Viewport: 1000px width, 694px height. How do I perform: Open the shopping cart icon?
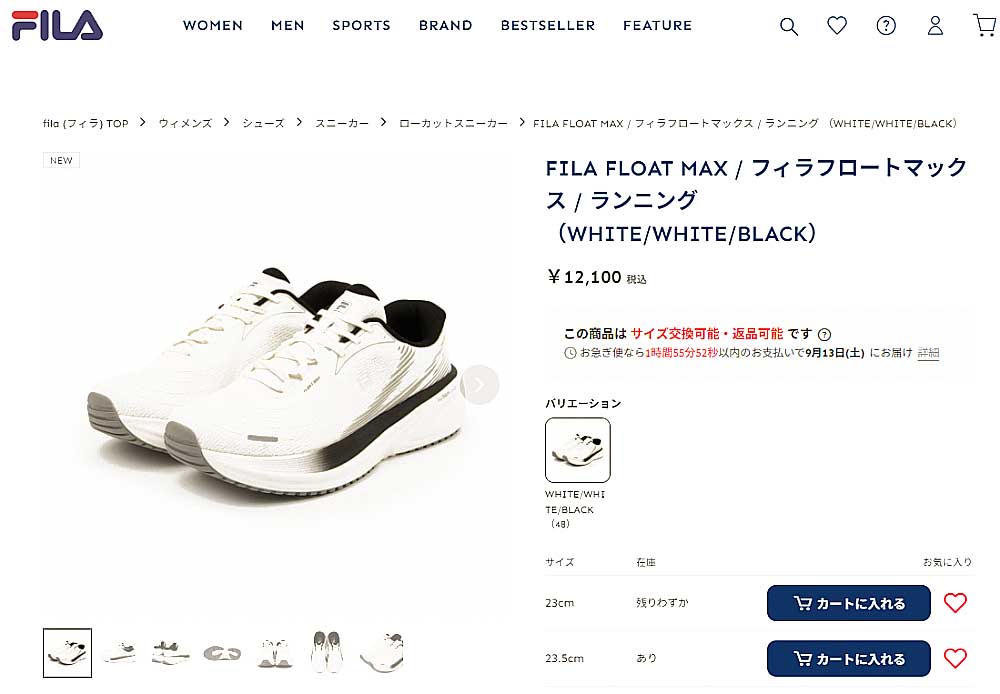pyautogui.click(x=985, y=25)
